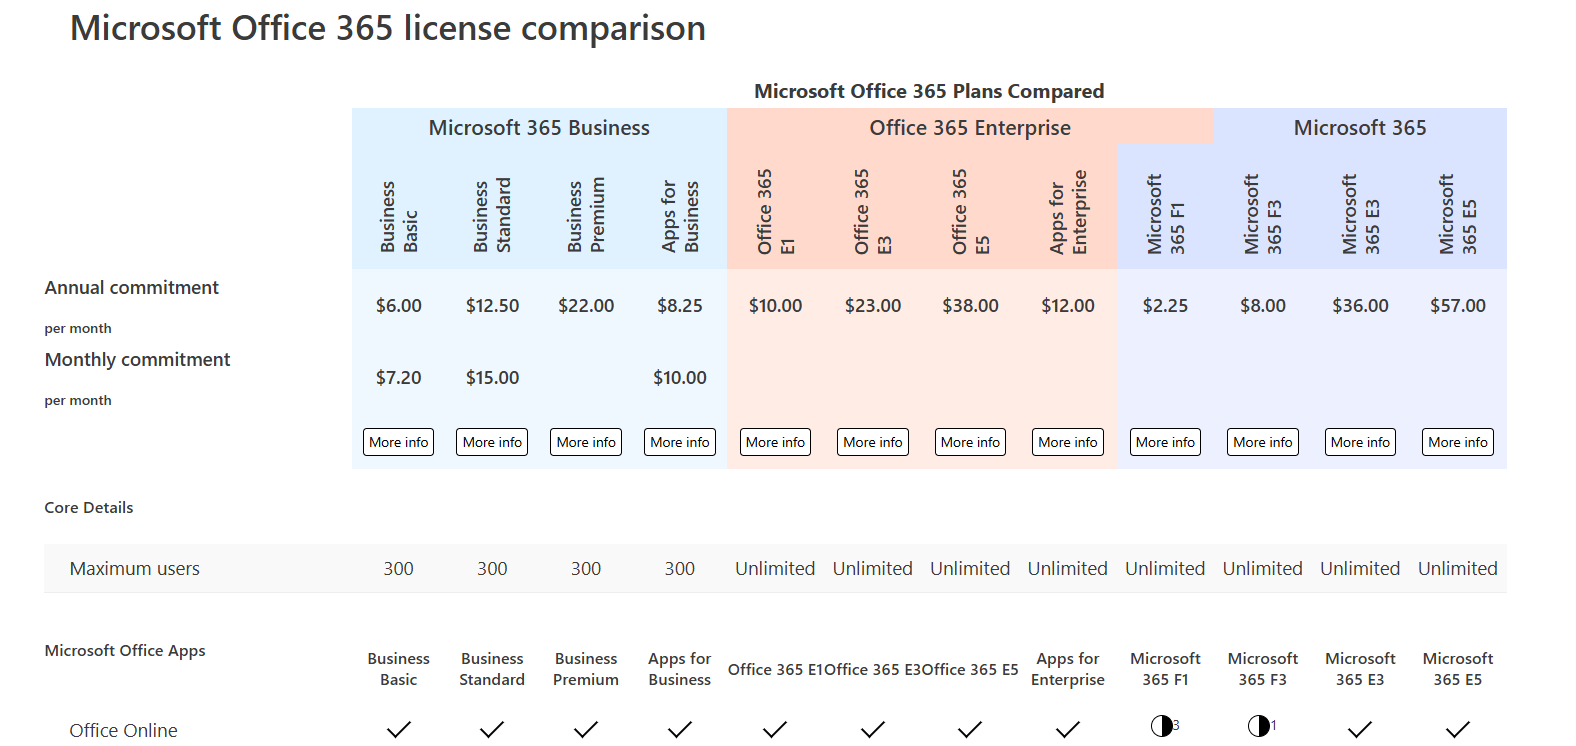Click the Office Online checkmark under Office 365 E1

(x=775, y=729)
